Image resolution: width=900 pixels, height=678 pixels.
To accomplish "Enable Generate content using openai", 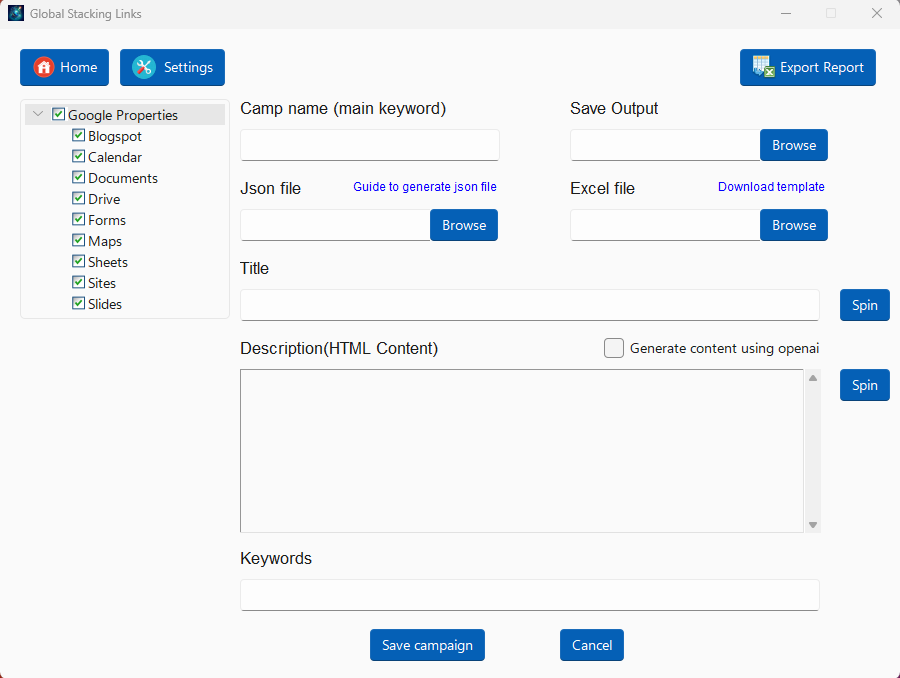I will pyautogui.click(x=614, y=348).
